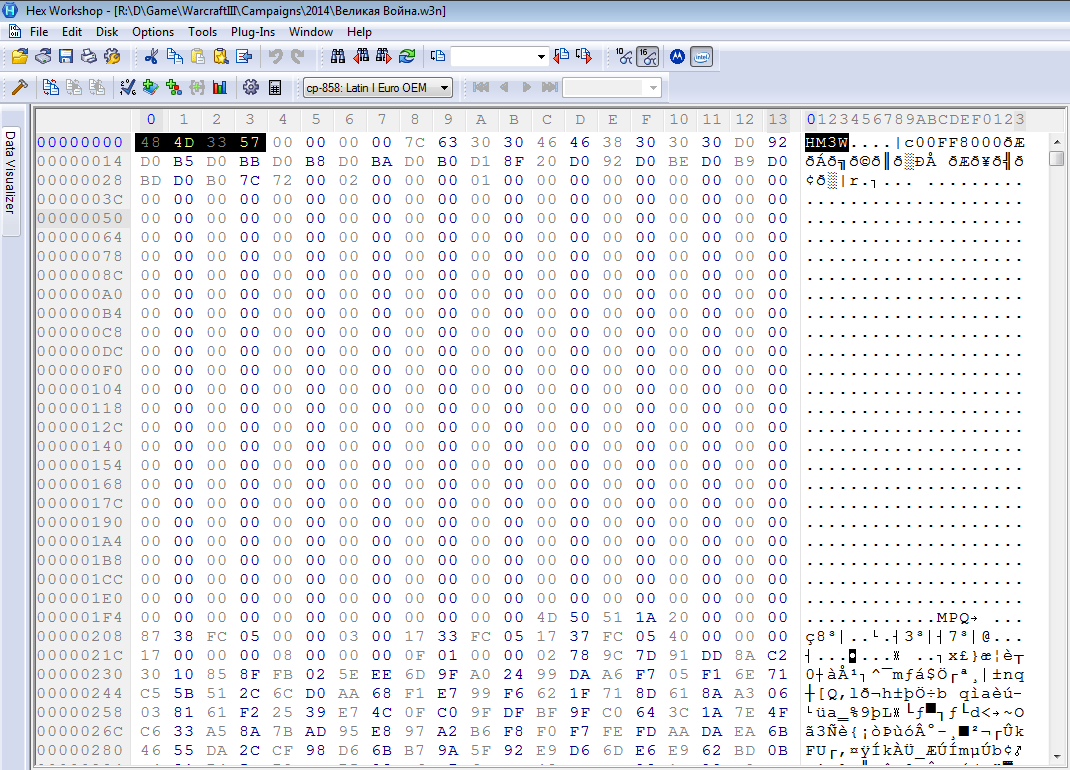
Task: Click the Cut scissors icon
Action: 151,56
